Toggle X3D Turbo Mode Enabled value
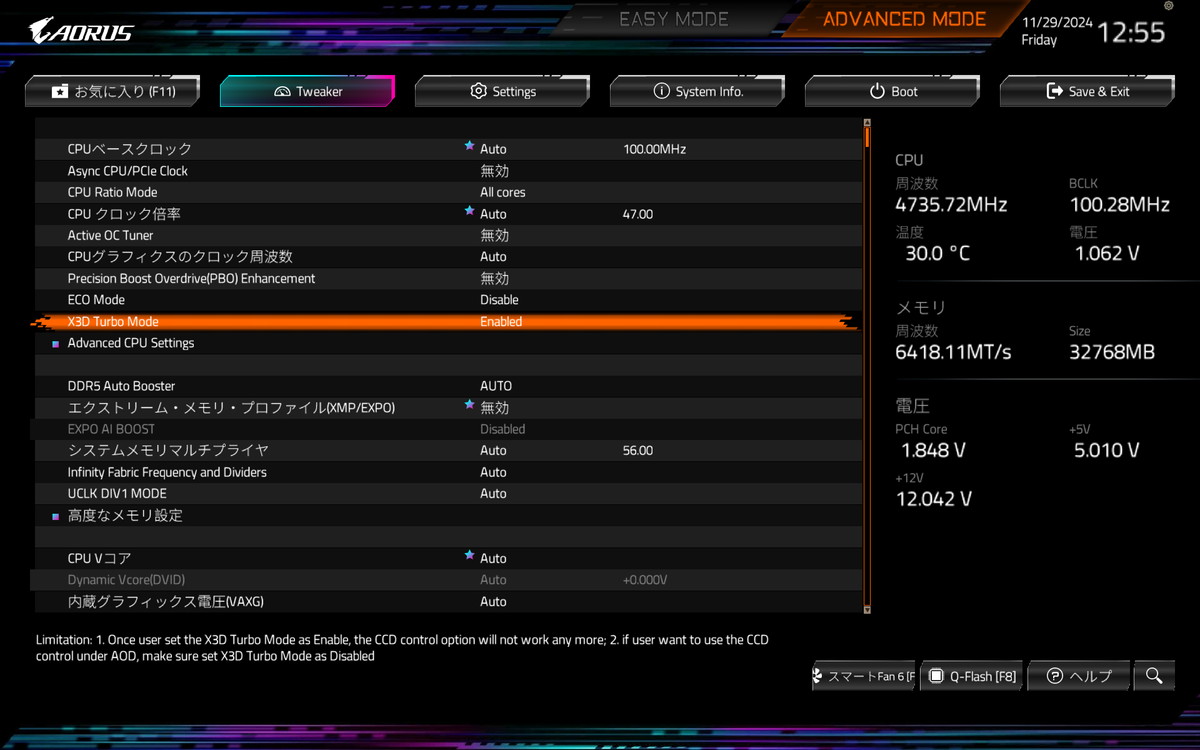Viewport: 1200px width, 750px height. (x=501, y=322)
